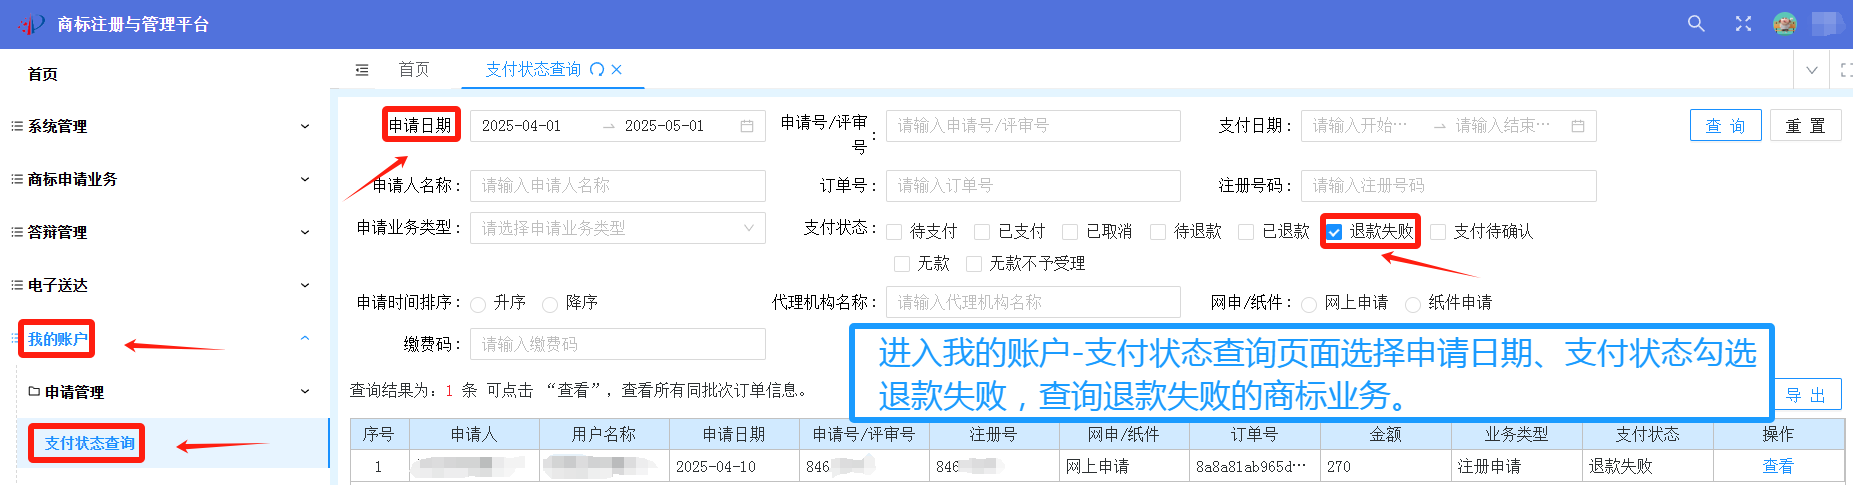Viewport: 1853px width, 485px height.
Task: Open the tab list dropdown chevron
Action: point(1811,70)
